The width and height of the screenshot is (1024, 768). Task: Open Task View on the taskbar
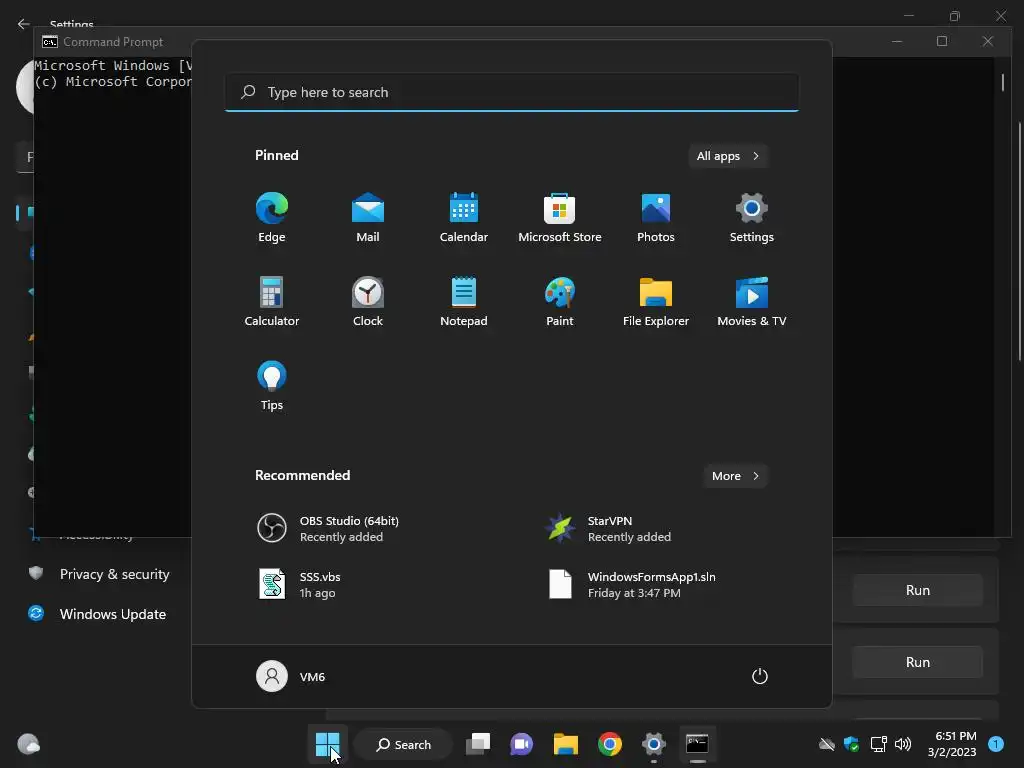(x=478, y=744)
